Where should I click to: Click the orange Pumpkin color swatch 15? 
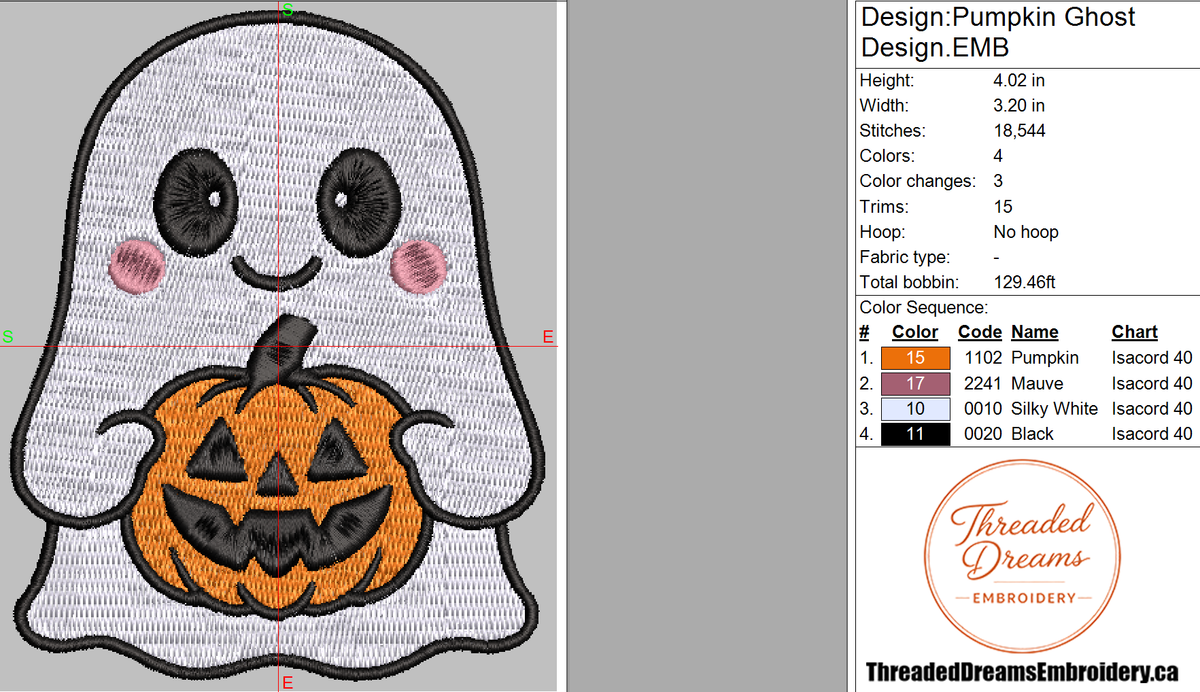(x=915, y=358)
